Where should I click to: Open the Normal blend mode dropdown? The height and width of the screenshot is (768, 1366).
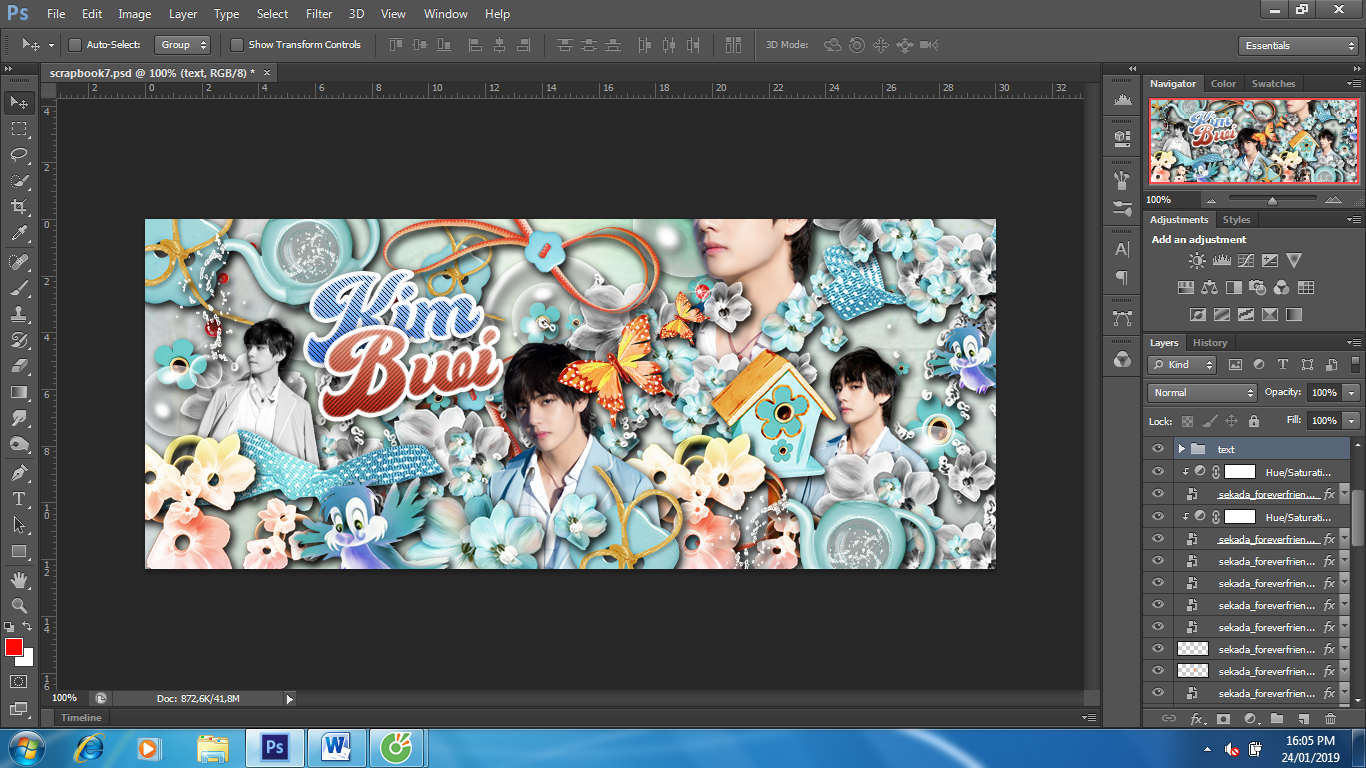pos(1202,393)
